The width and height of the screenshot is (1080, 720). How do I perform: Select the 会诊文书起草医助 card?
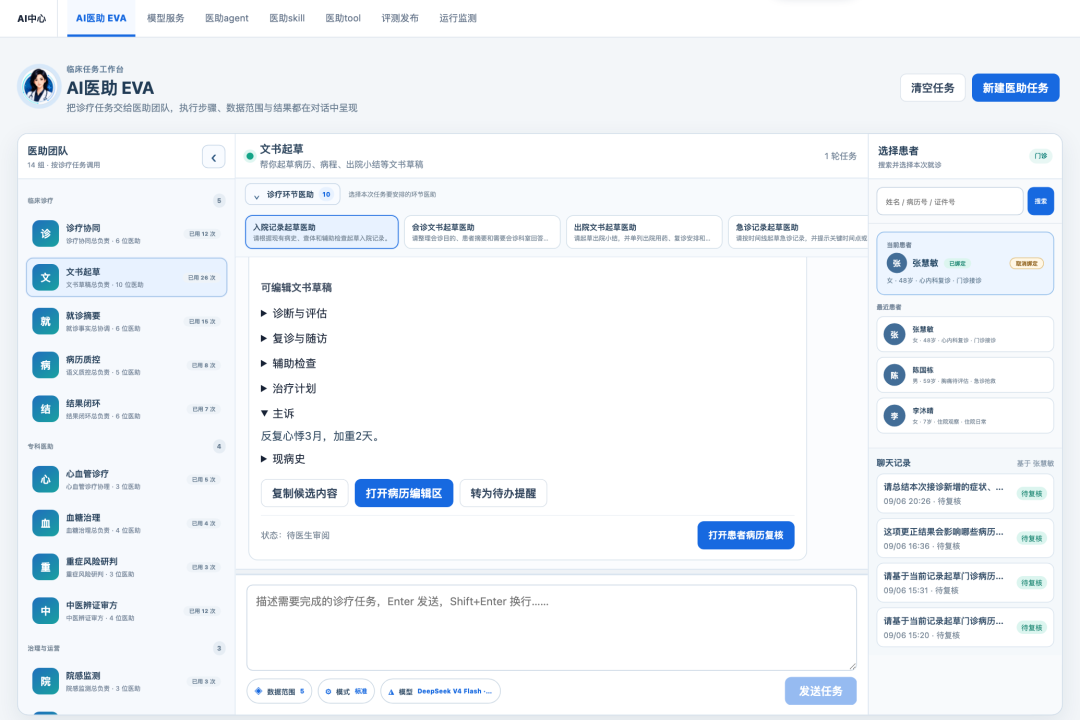pyautogui.click(x=482, y=232)
